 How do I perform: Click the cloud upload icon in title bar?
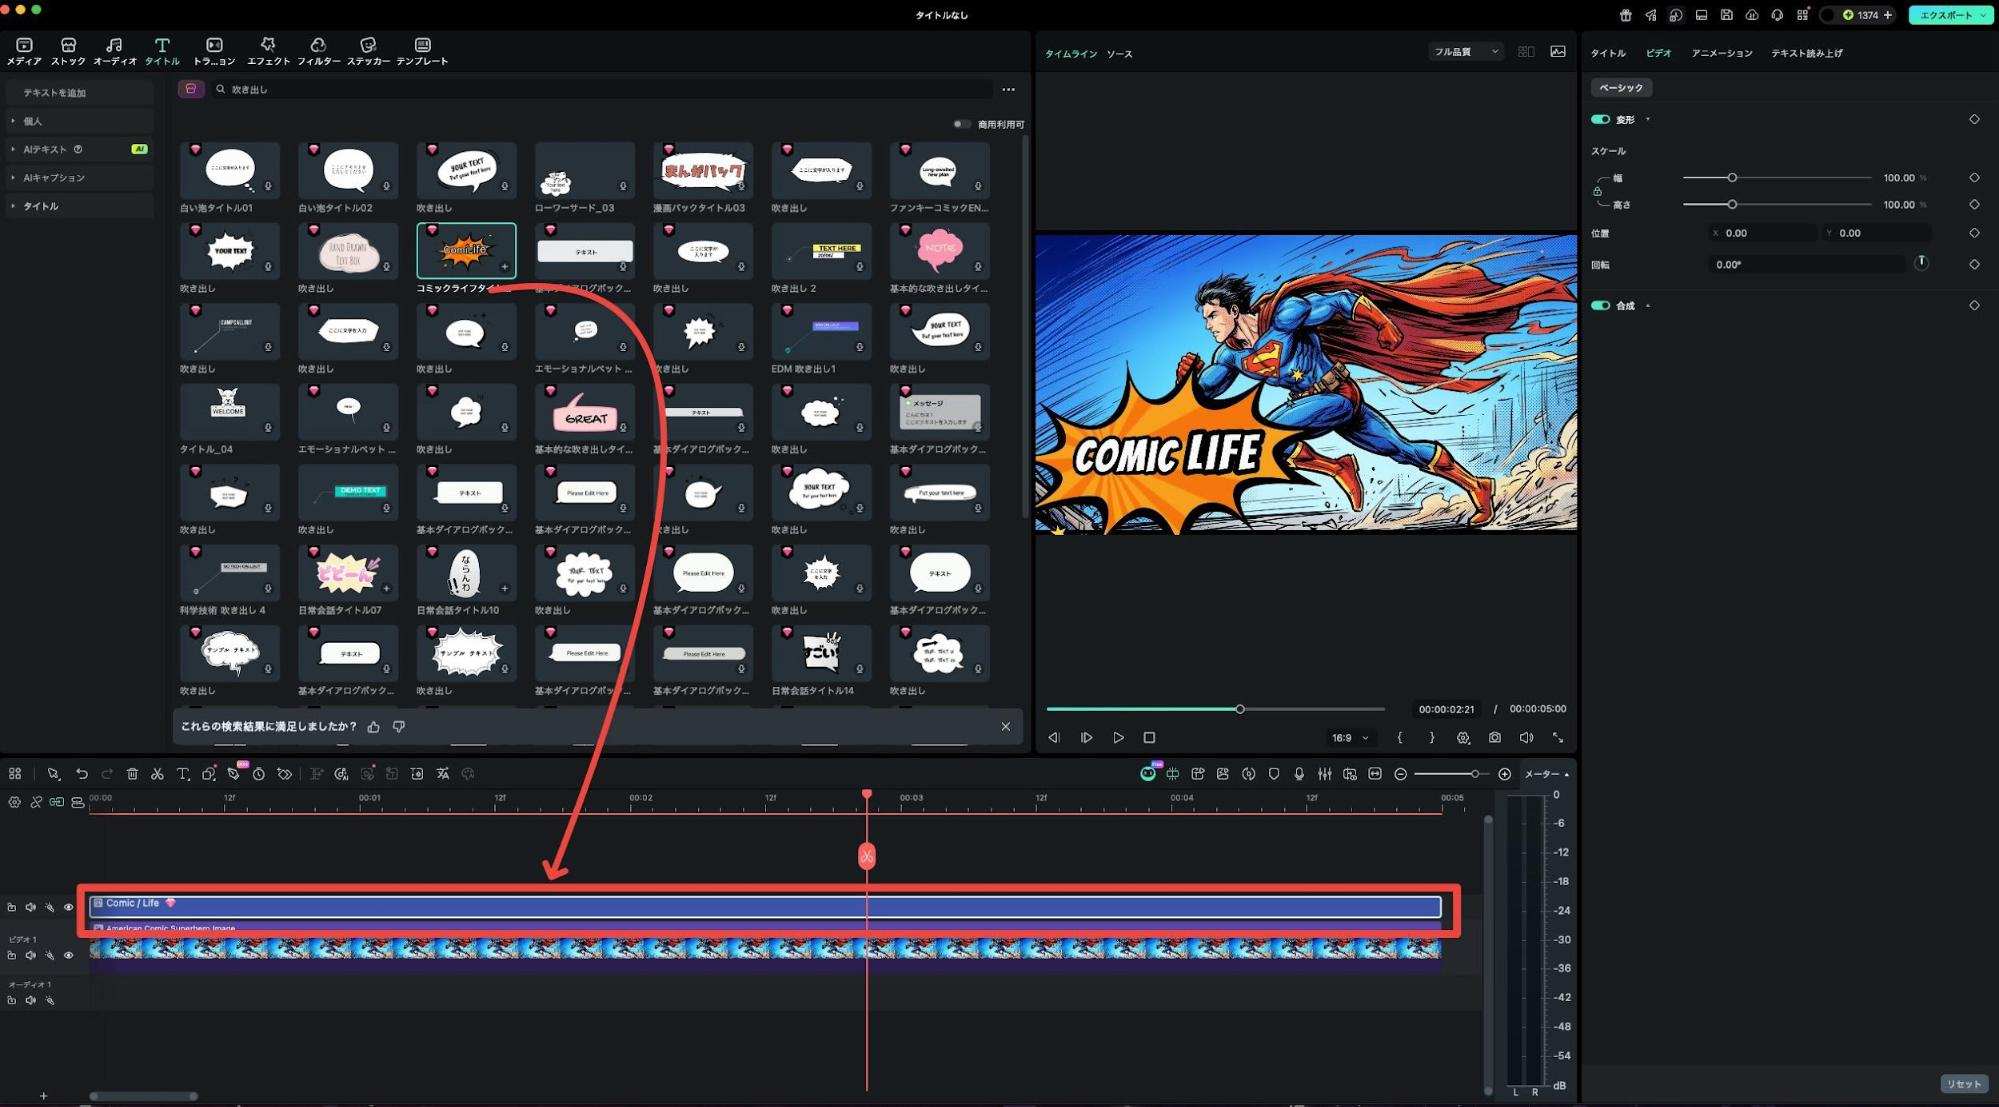1752,15
